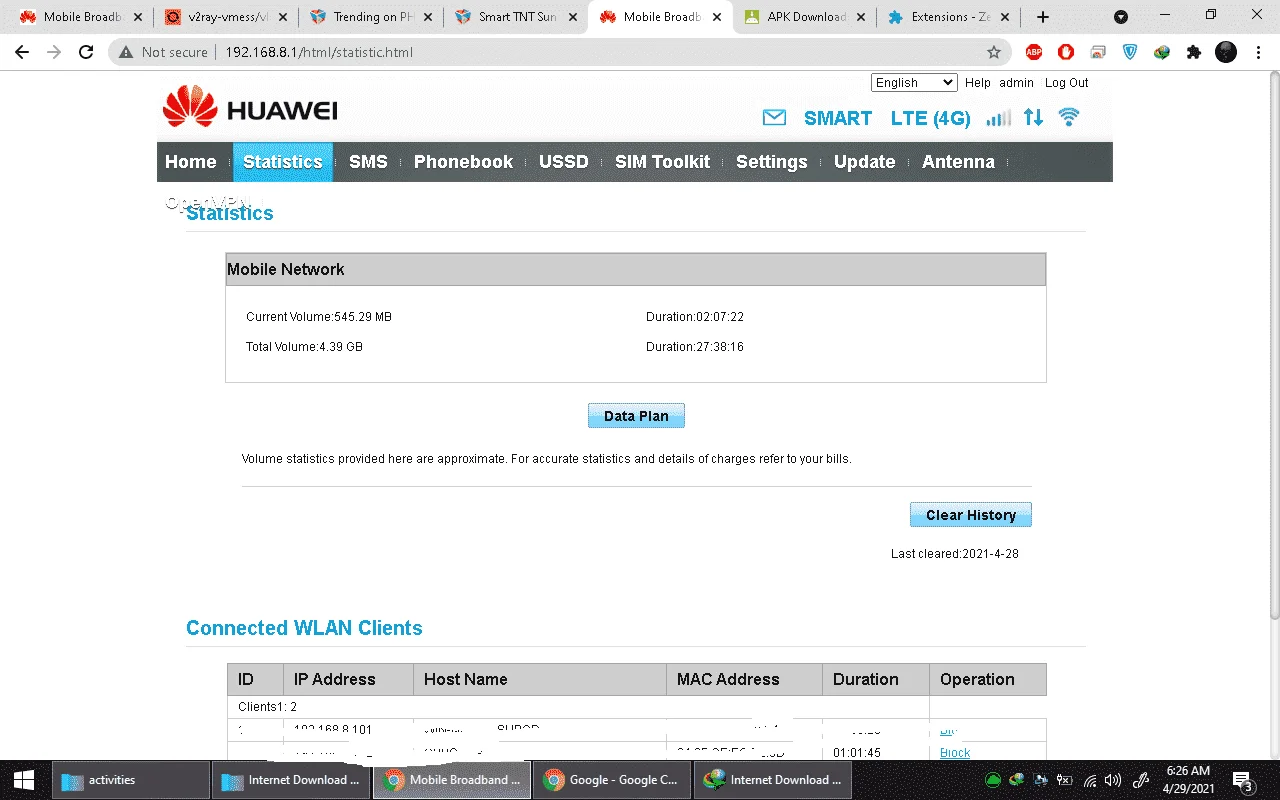Open the Chrome Extensions puzzle menu
This screenshot has height=800, width=1280.
click(x=1194, y=52)
